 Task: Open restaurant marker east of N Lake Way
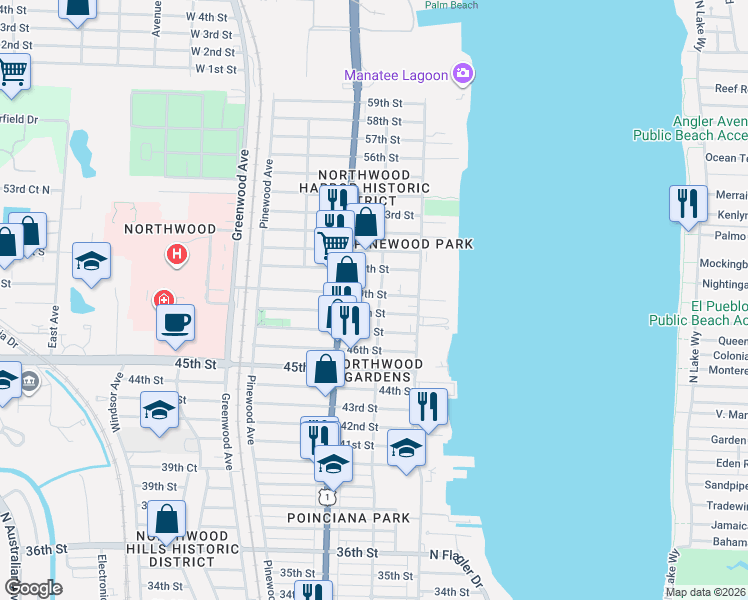point(688,207)
